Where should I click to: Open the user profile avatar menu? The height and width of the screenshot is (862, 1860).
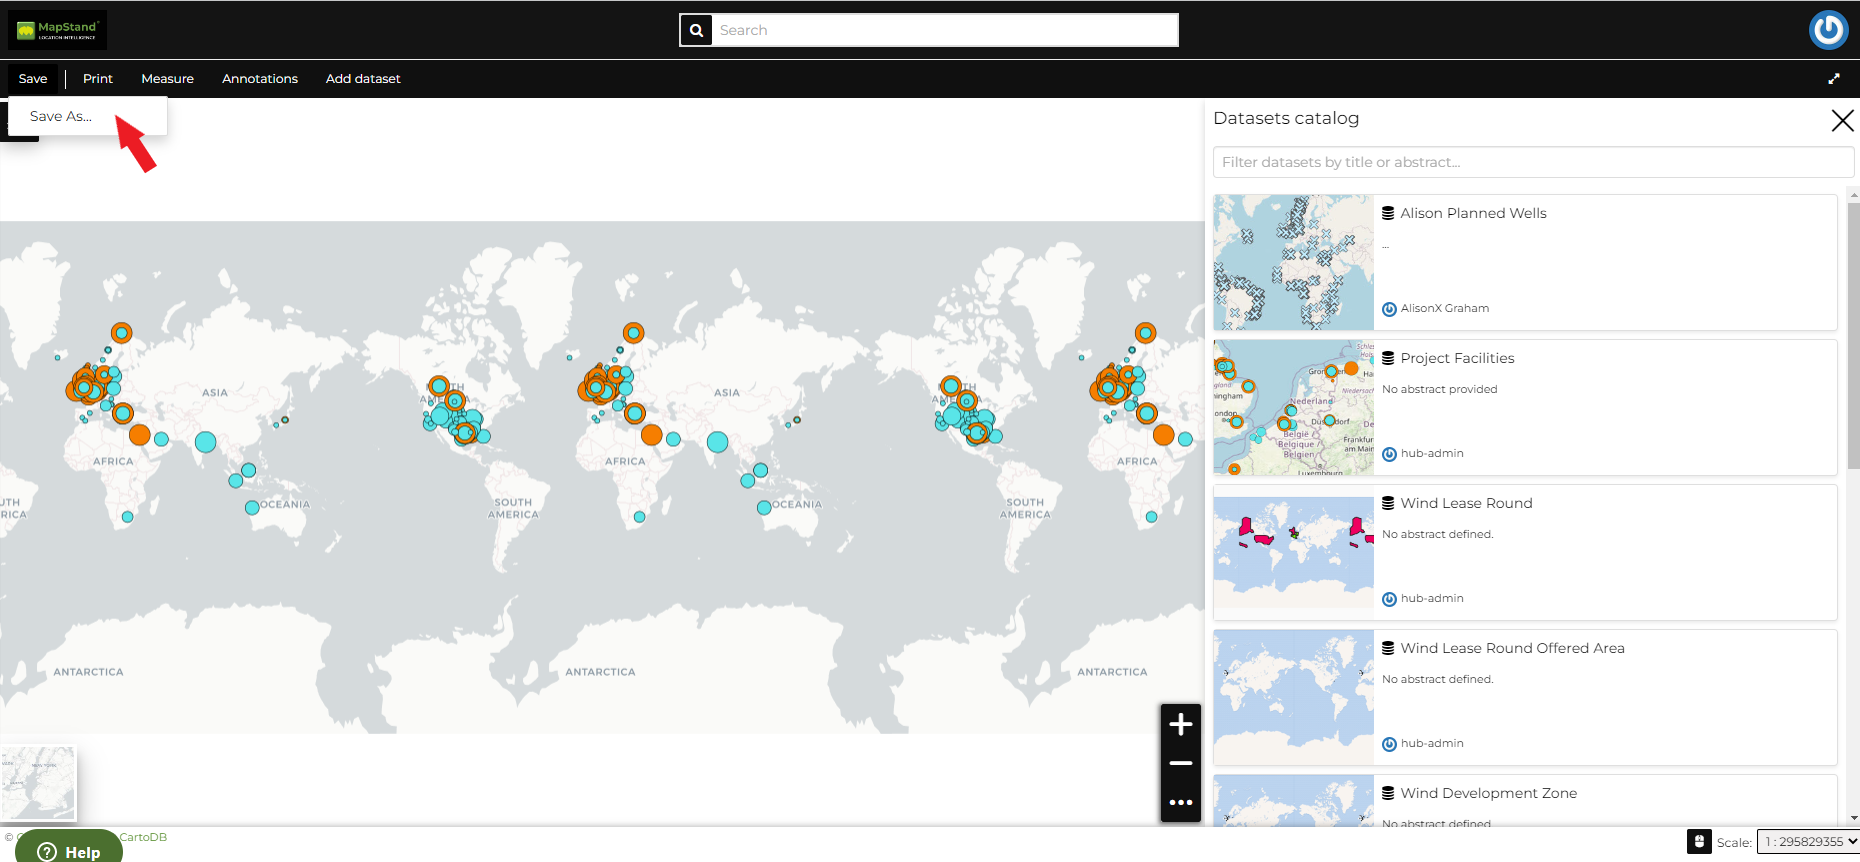click(1828, 30)
